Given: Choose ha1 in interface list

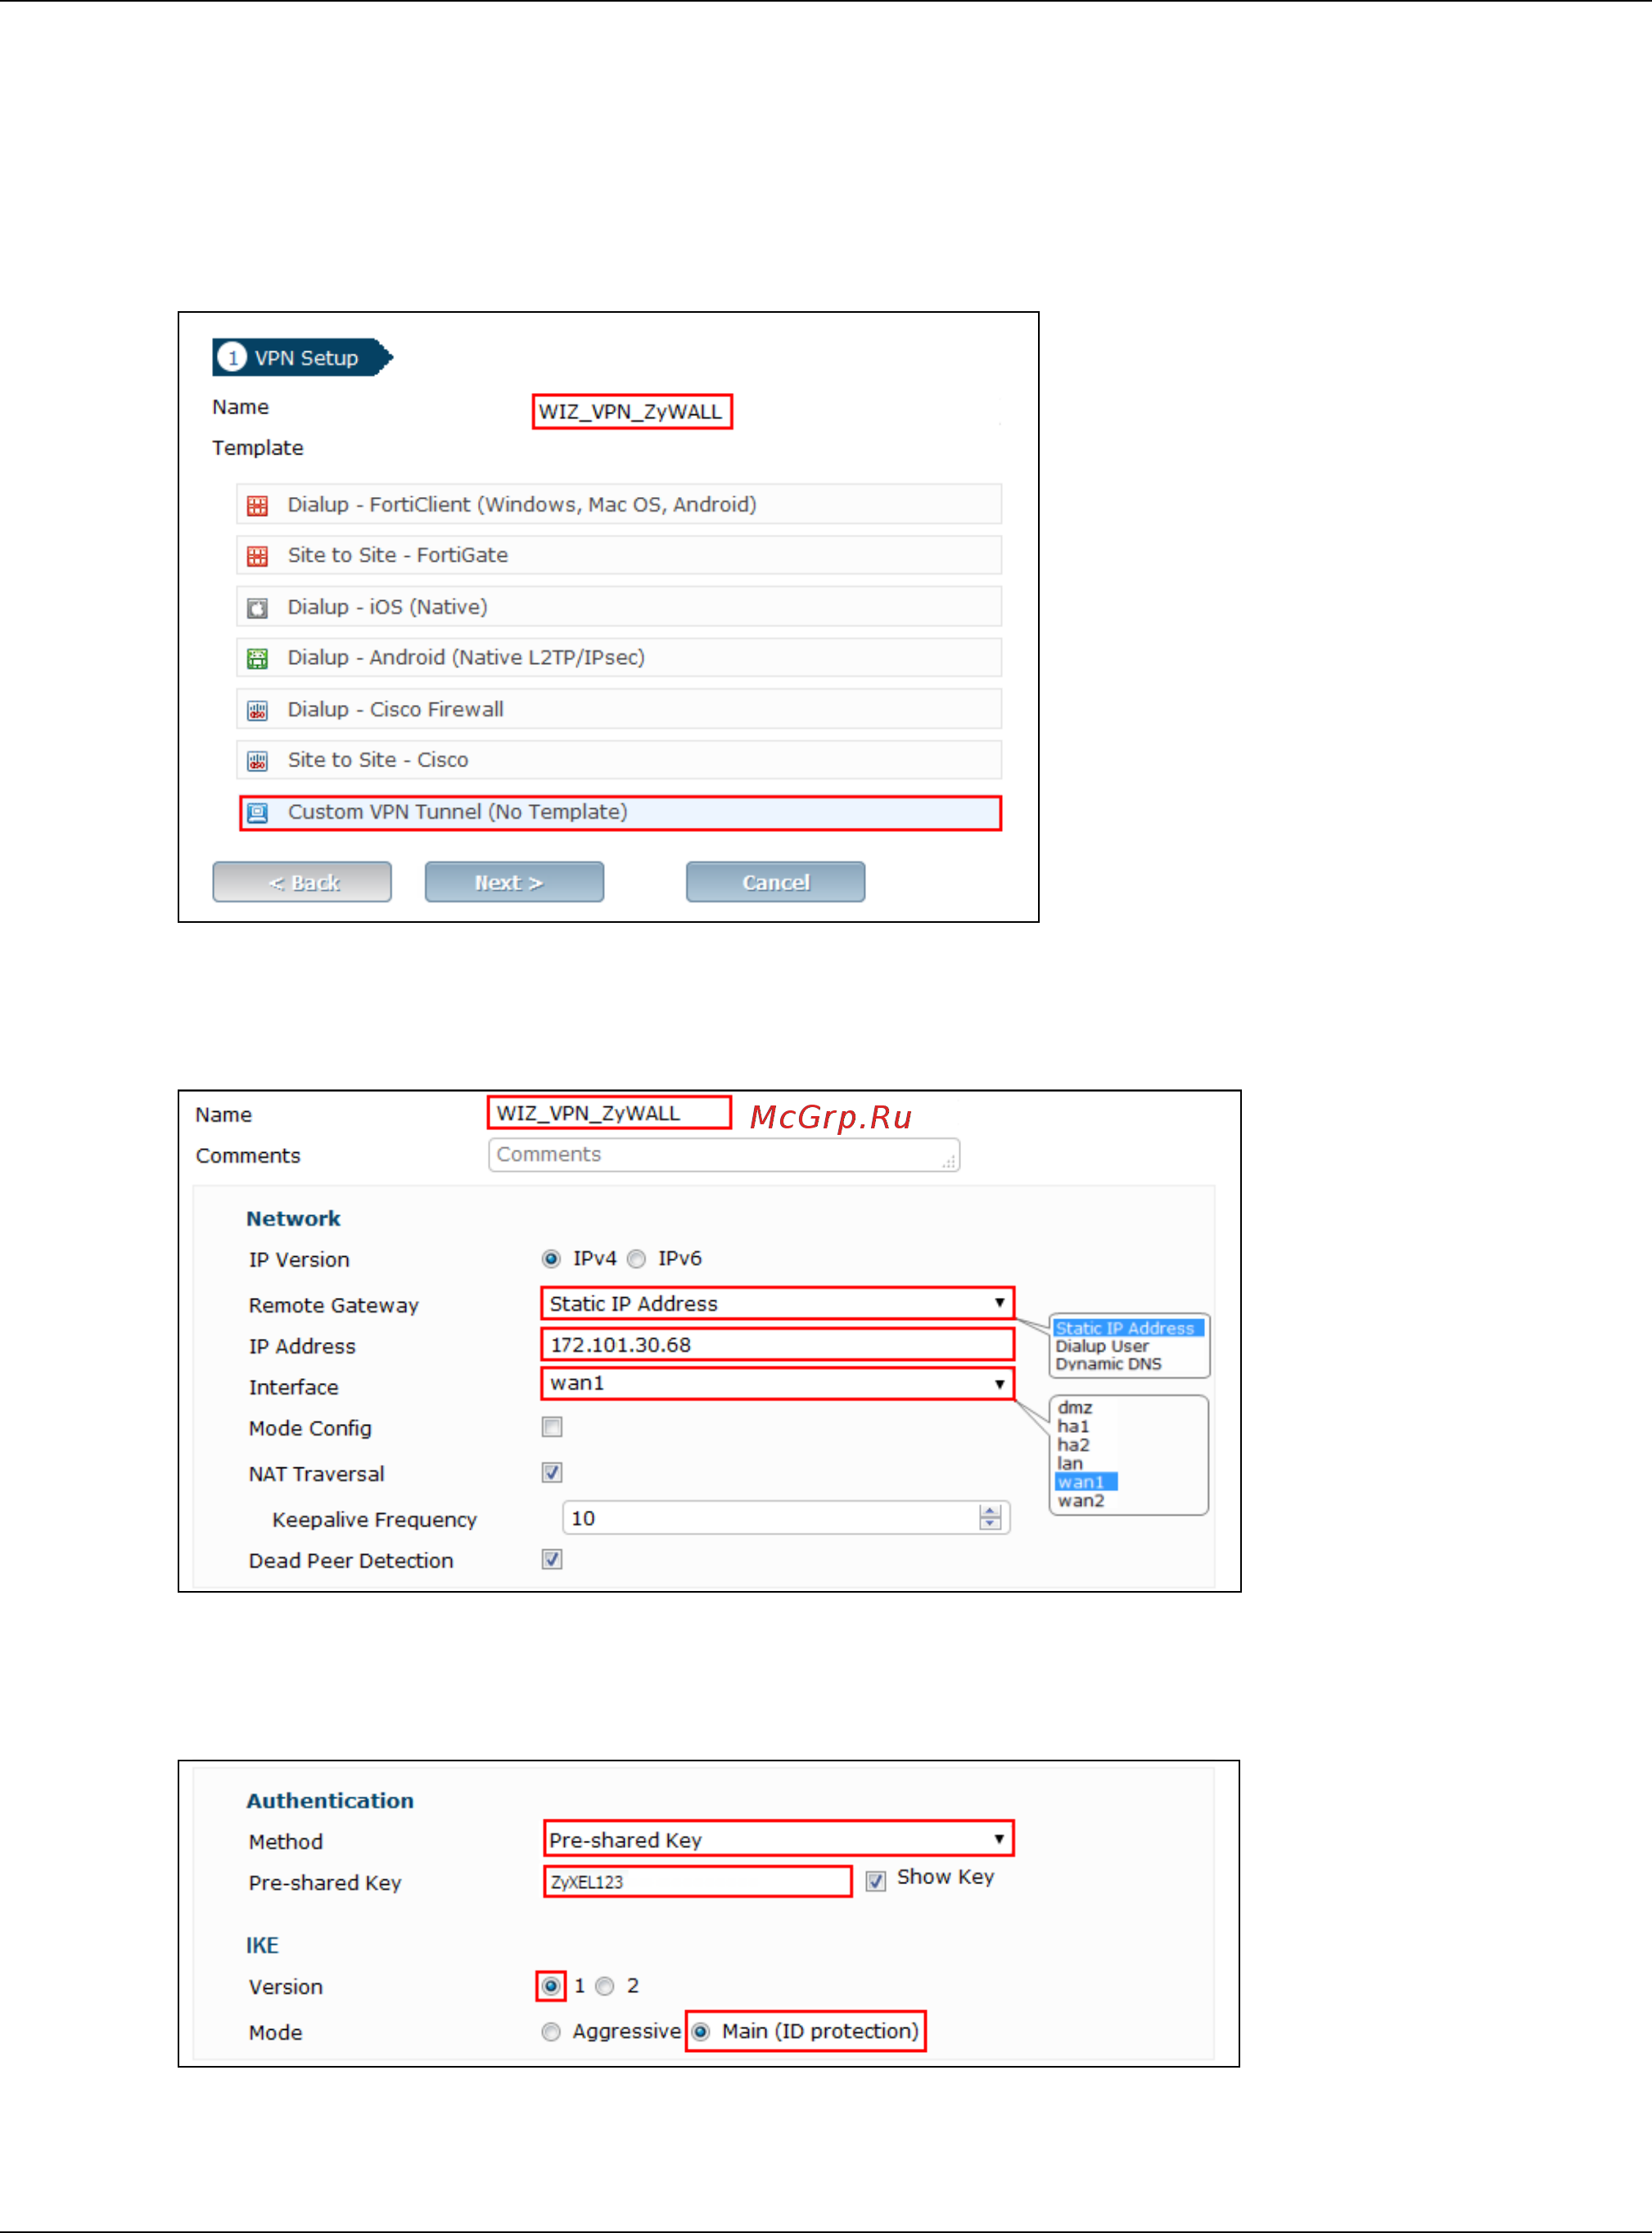Looking at the screenshot, I should [x=1073, y=1427].
